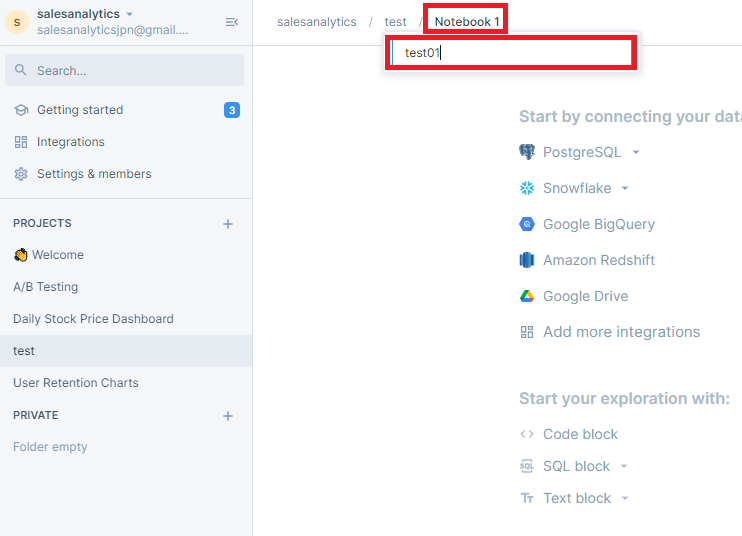Expand the salesanalytics workspace dropdown
Image resolution: width=742 pixels, height=536 pixels.
(129, 14)
